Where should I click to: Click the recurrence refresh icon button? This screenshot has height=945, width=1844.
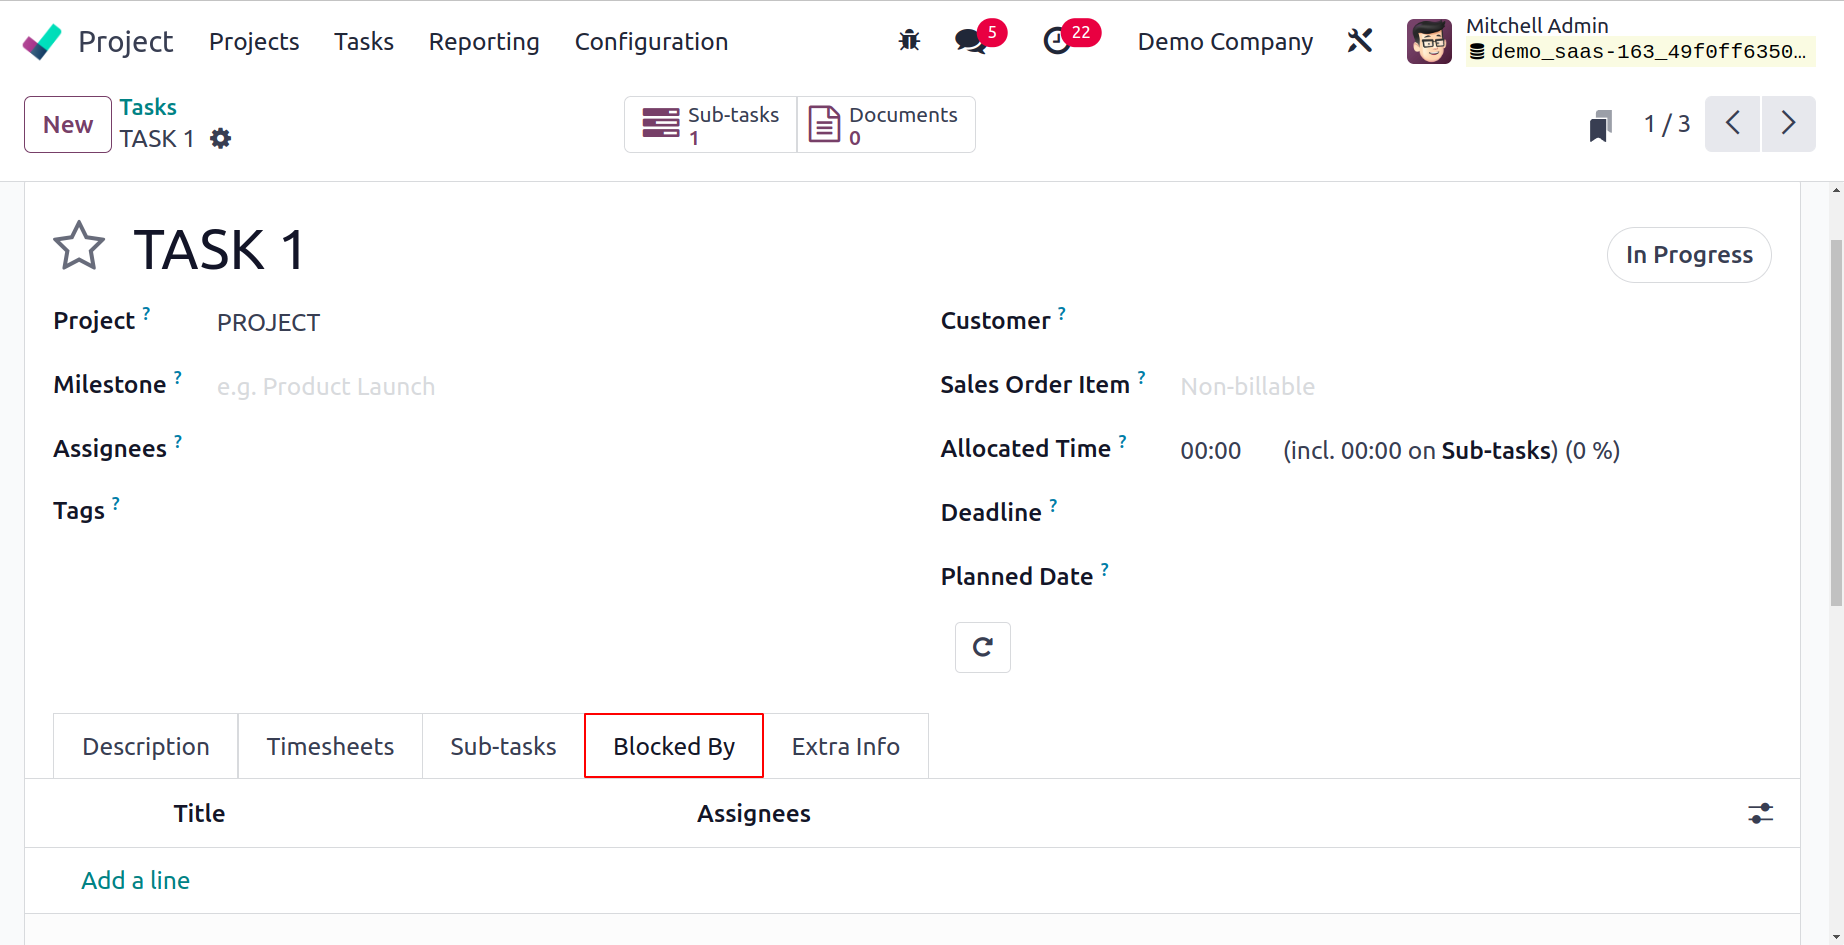(983, 647)
